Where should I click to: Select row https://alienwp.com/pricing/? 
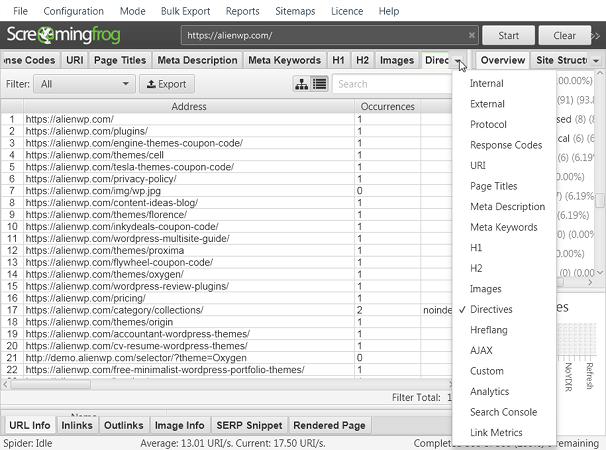point(226,298)
